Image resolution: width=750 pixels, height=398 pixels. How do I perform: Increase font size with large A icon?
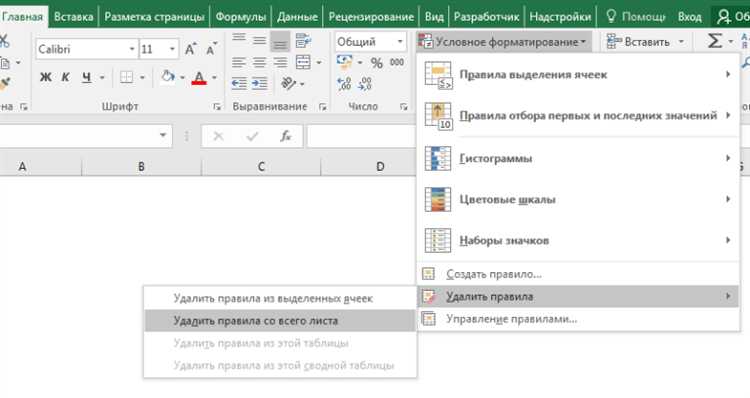[x=190, y=49]
